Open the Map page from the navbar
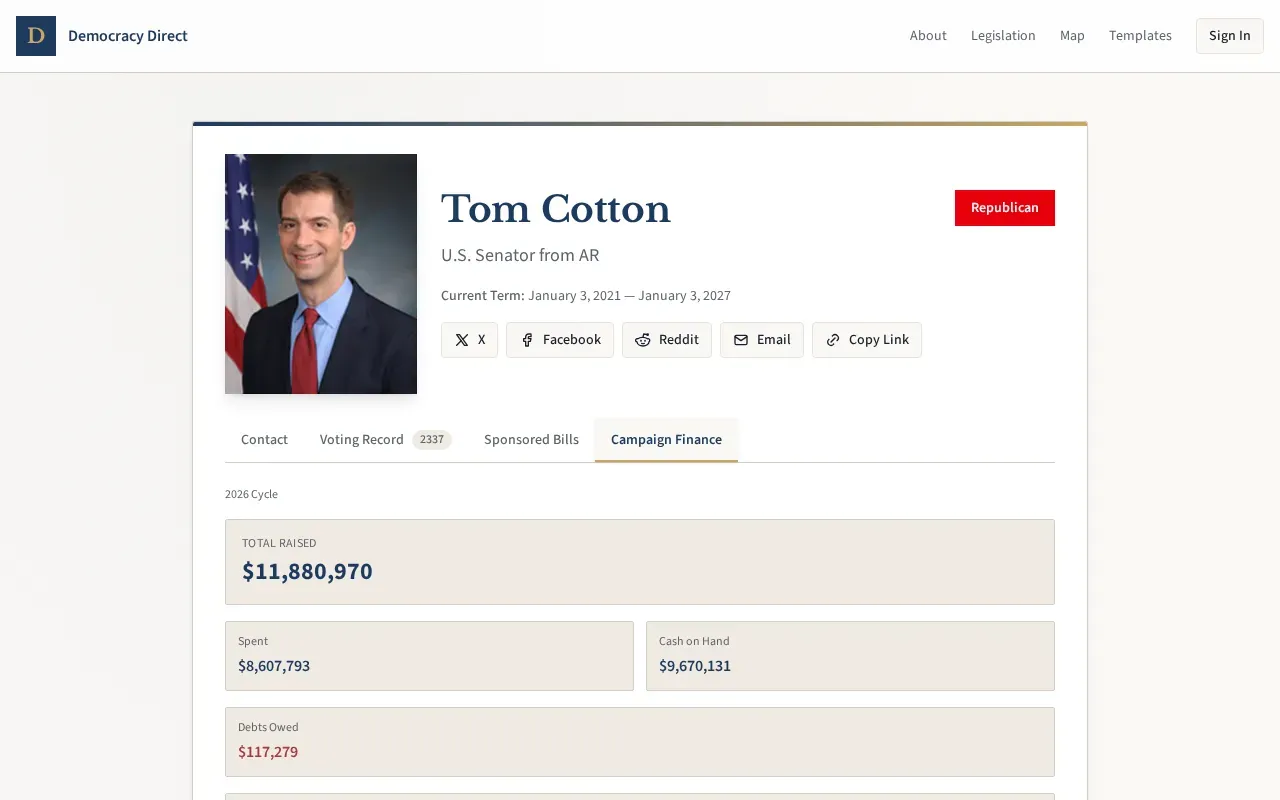The image size is (1280, 800). [x=1072, y=35]
